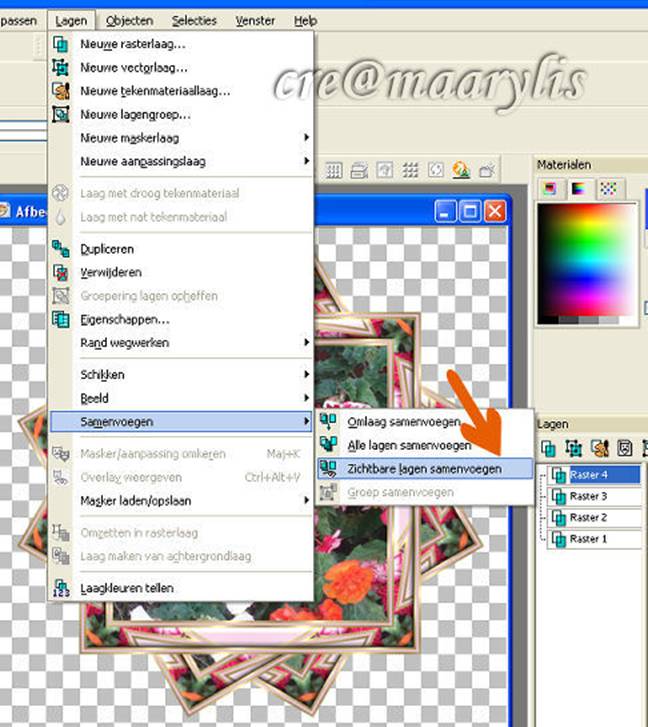Screen dimensions: 648x727
Task: Expand the Masker laden/opslaan submenu
Action: pyautogui.click(x=181, y=501)
